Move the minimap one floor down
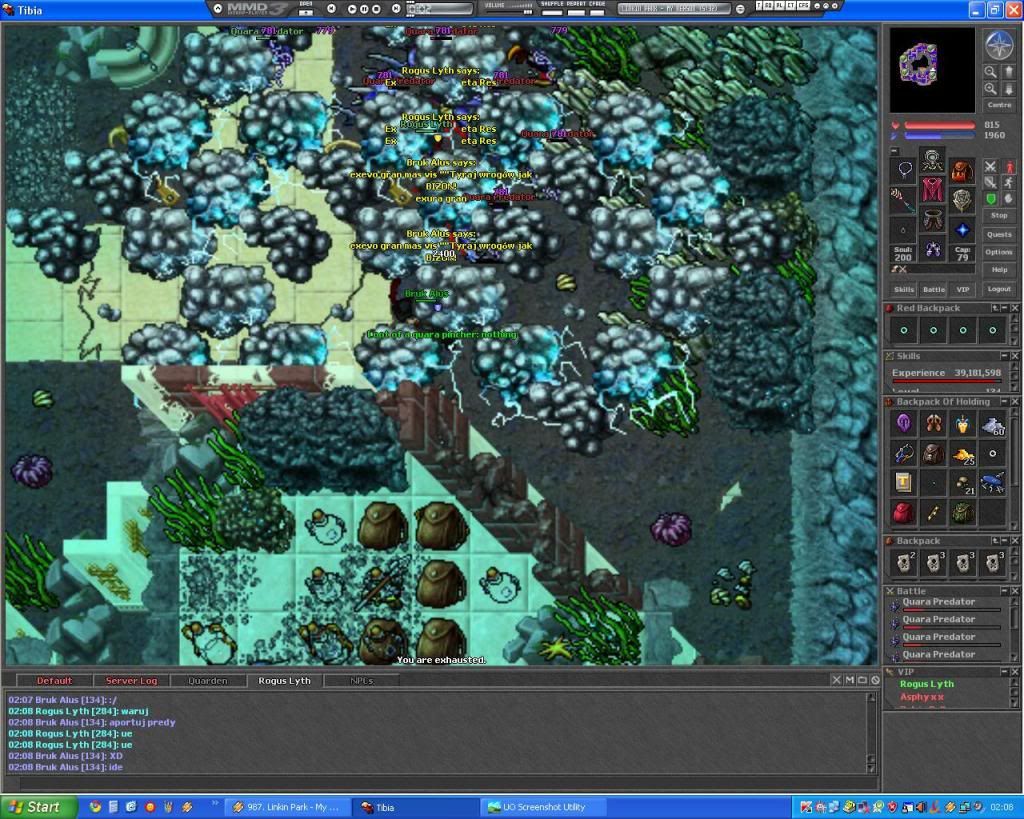Image resolution: width=1024 pixels, height=819 pixels. [x=1008, y=89]
